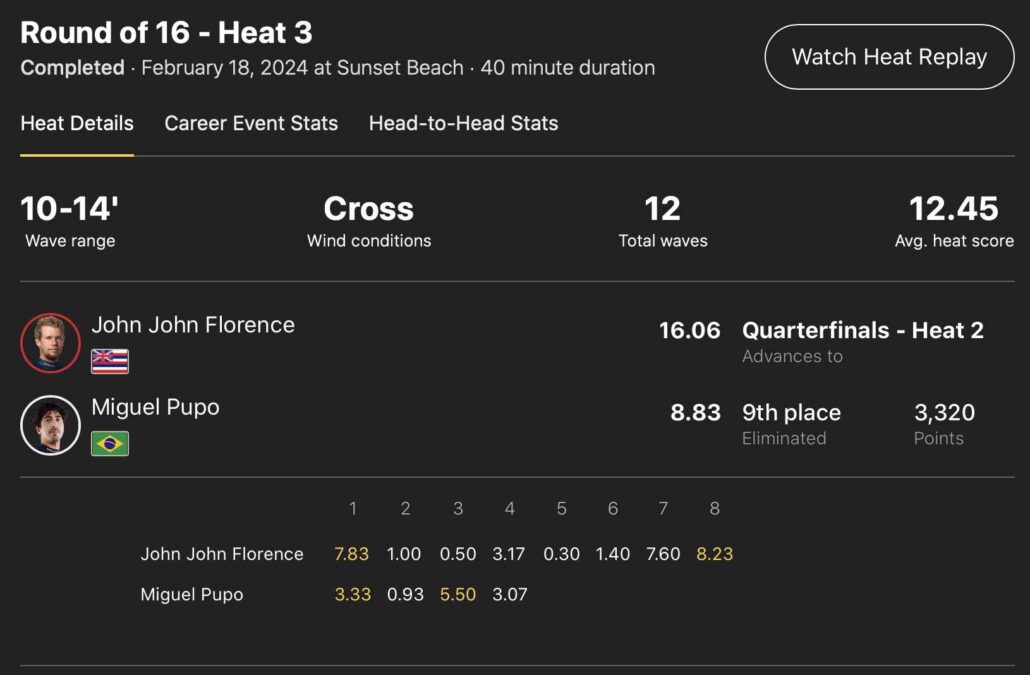
Task: Click John John Florence name in results
Action: tap(193, 325)
